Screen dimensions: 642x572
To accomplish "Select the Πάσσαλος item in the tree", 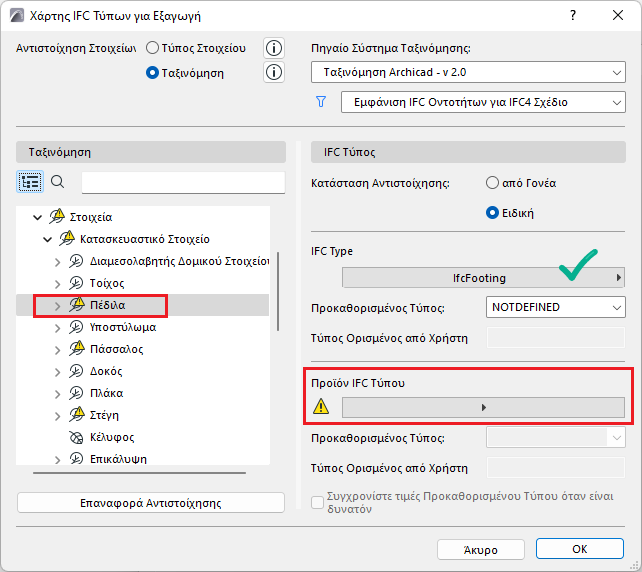I will click(115, 349).
